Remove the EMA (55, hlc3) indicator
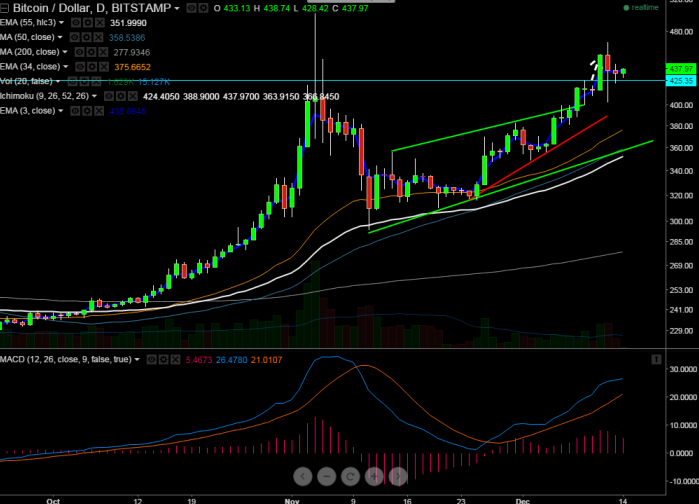This screenshot has width=699, height=504. 100,23
